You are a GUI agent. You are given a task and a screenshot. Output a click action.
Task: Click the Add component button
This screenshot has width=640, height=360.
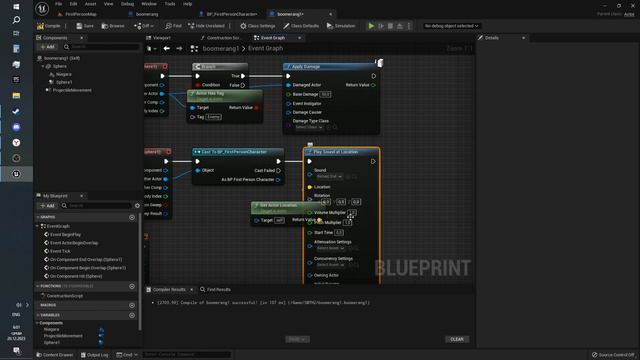coord(48,47)
